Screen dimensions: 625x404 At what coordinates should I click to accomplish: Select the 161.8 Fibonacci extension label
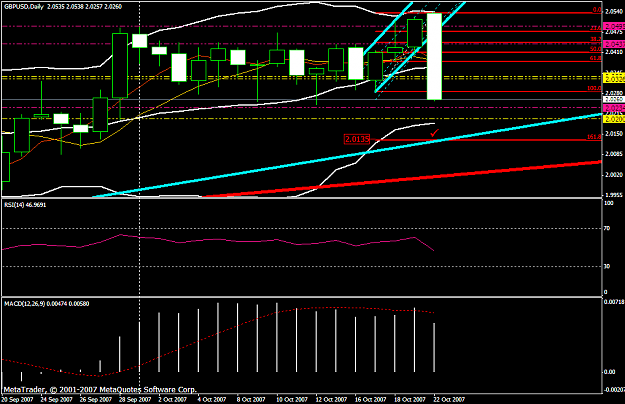coord(594,137)
